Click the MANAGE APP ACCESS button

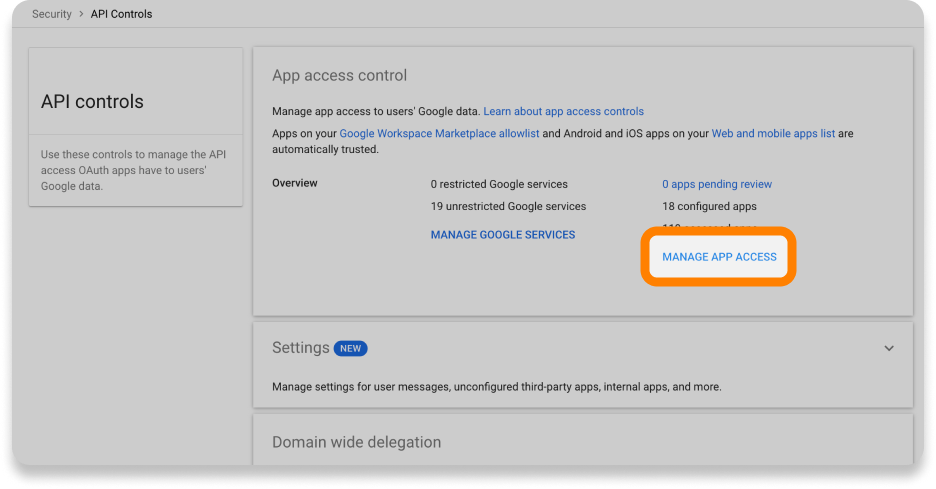click(x=719, y=257)
